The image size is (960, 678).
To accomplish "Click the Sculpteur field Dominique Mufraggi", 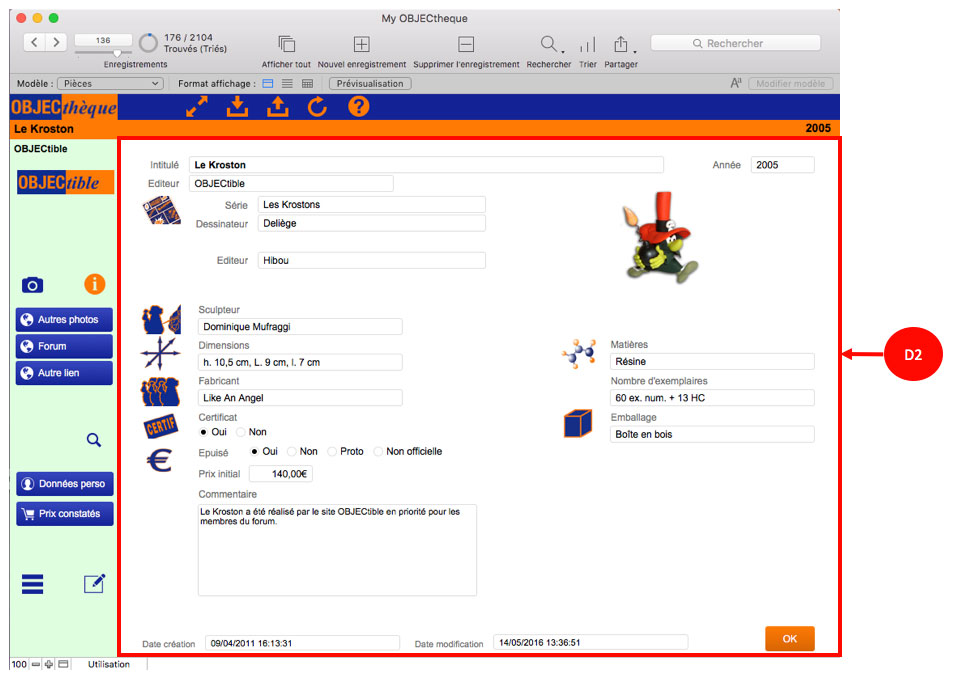I will coord(300,327).
